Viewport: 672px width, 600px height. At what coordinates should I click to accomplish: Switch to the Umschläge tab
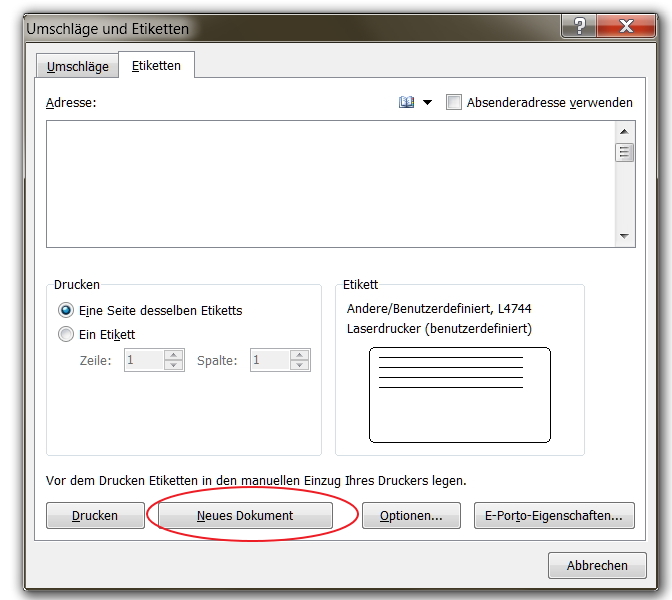[77, 66]
